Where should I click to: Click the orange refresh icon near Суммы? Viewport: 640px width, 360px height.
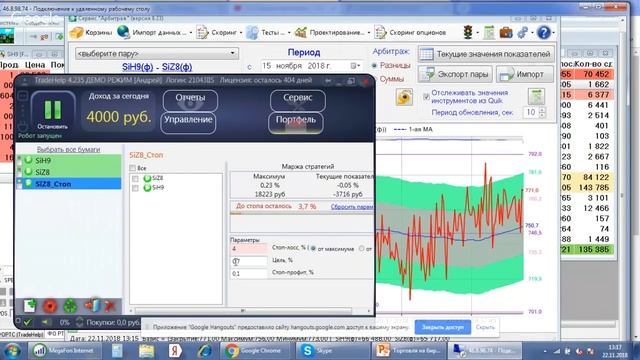coord(404,97)
